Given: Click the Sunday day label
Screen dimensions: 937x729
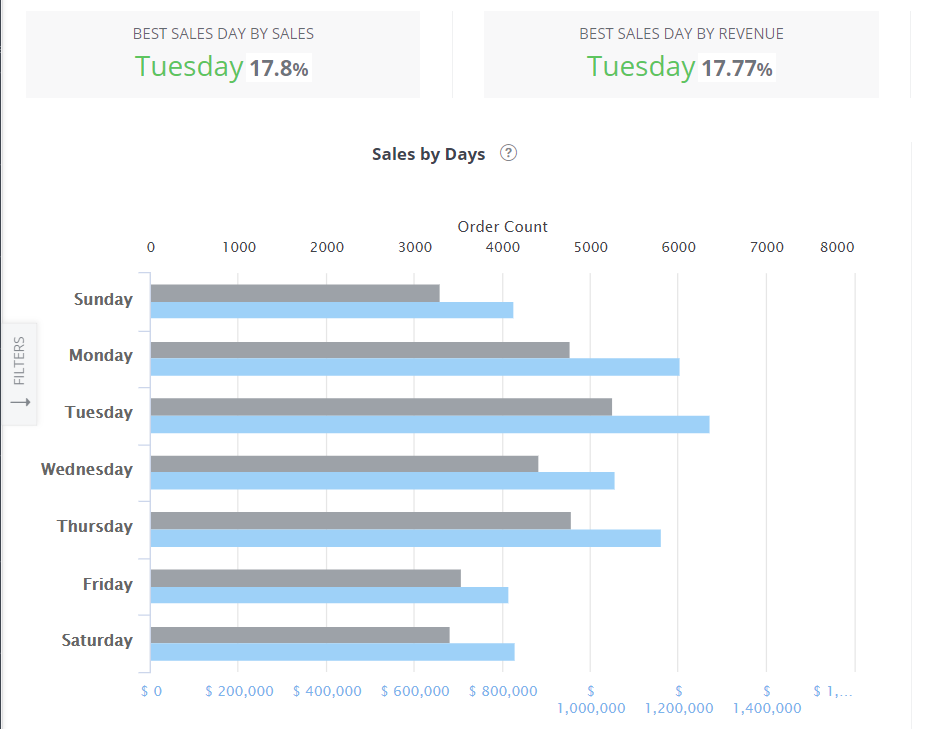Looking at the screenshot, I should pyautogui.click(x=103, y=298).
